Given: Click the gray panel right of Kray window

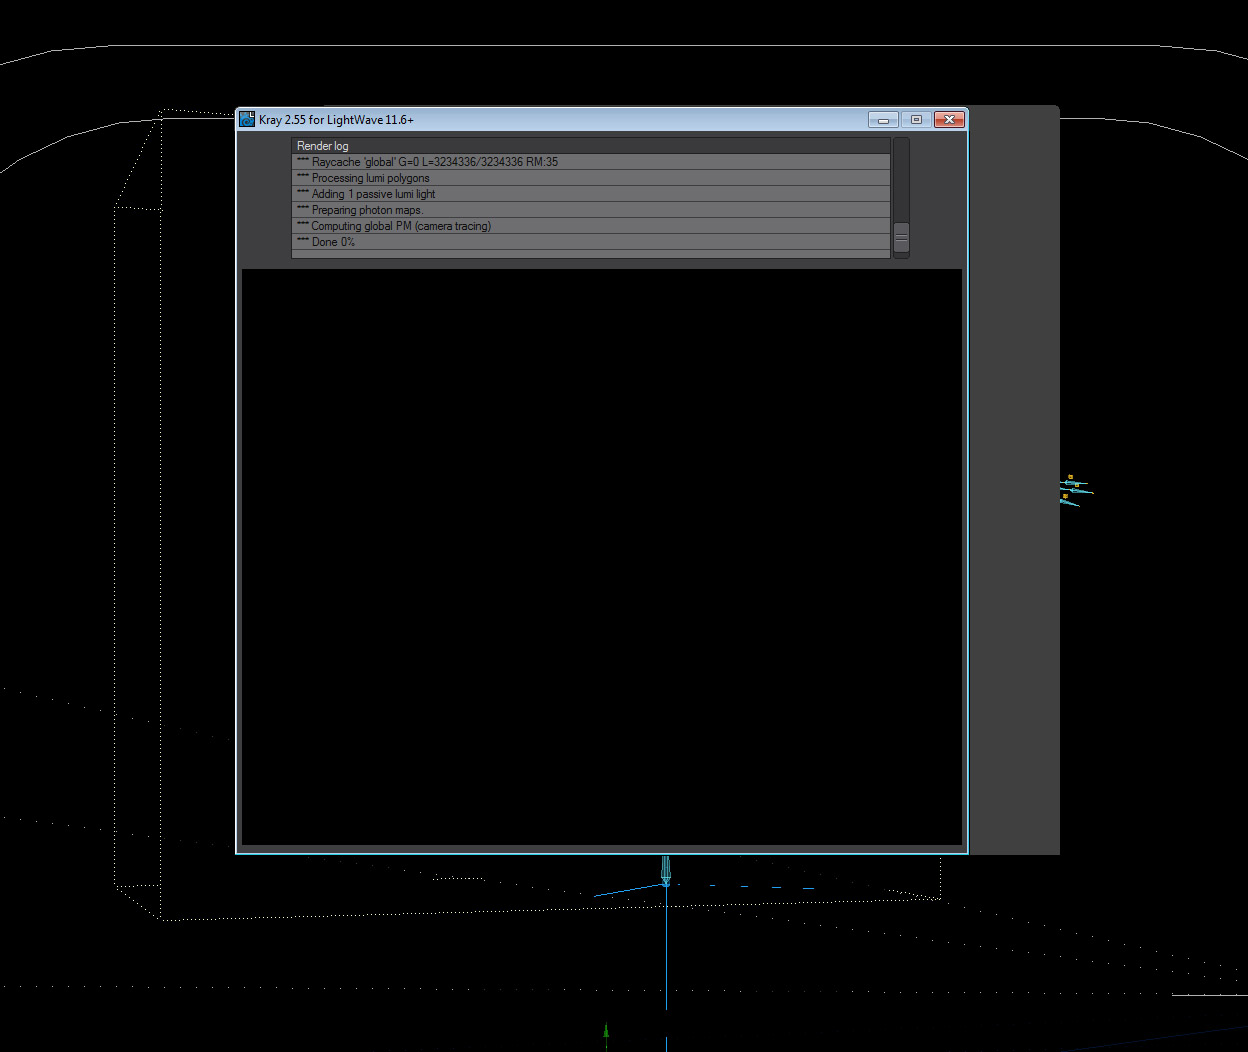Looking at the screenshot, I should click(1013, 480).
